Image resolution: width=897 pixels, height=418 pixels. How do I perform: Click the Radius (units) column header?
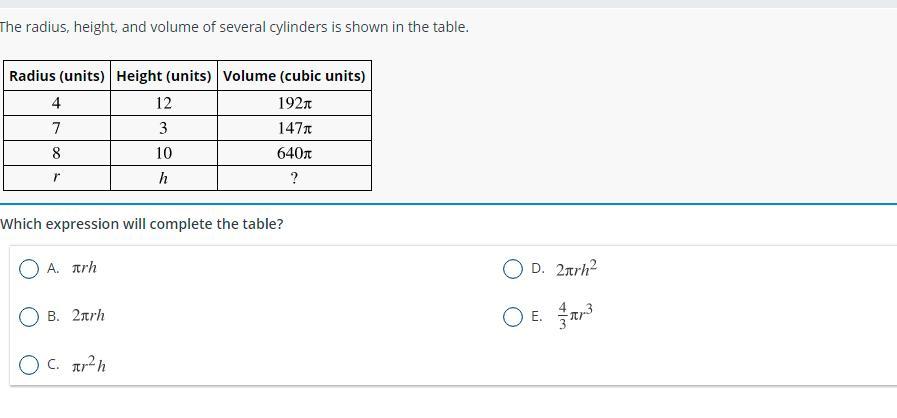click(57, 76)
